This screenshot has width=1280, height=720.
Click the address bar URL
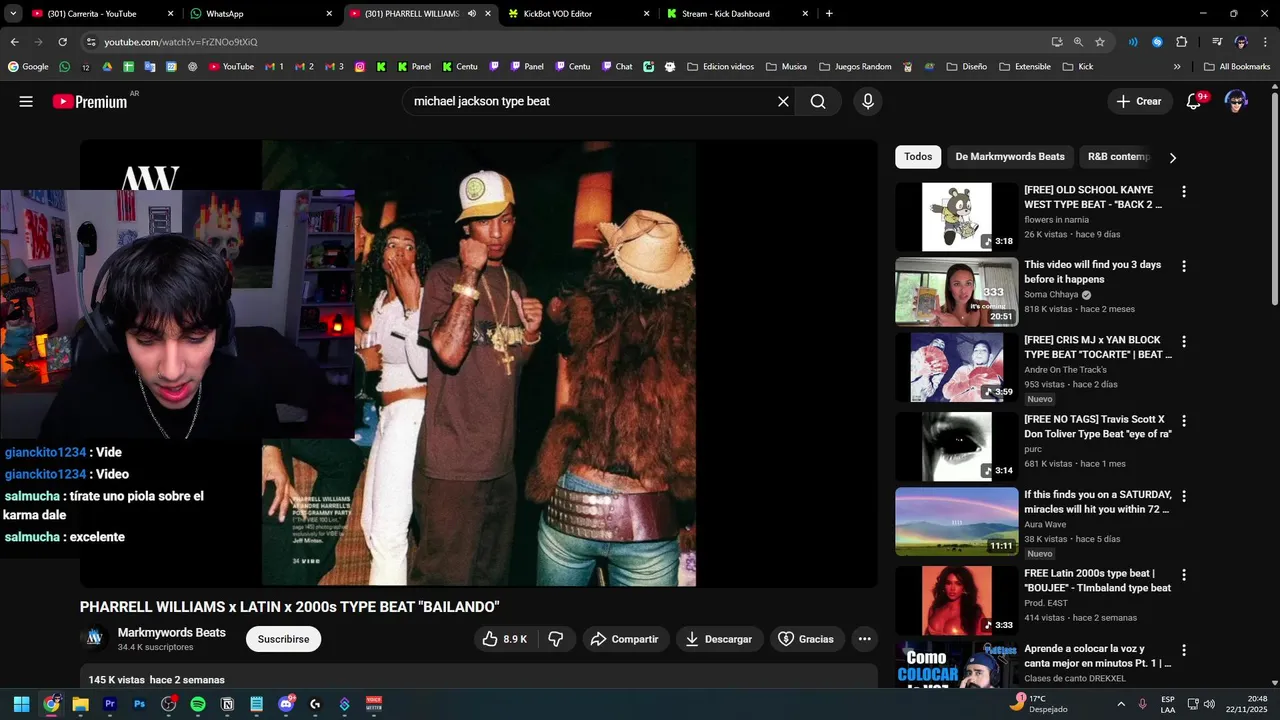(x=181, y=42)
